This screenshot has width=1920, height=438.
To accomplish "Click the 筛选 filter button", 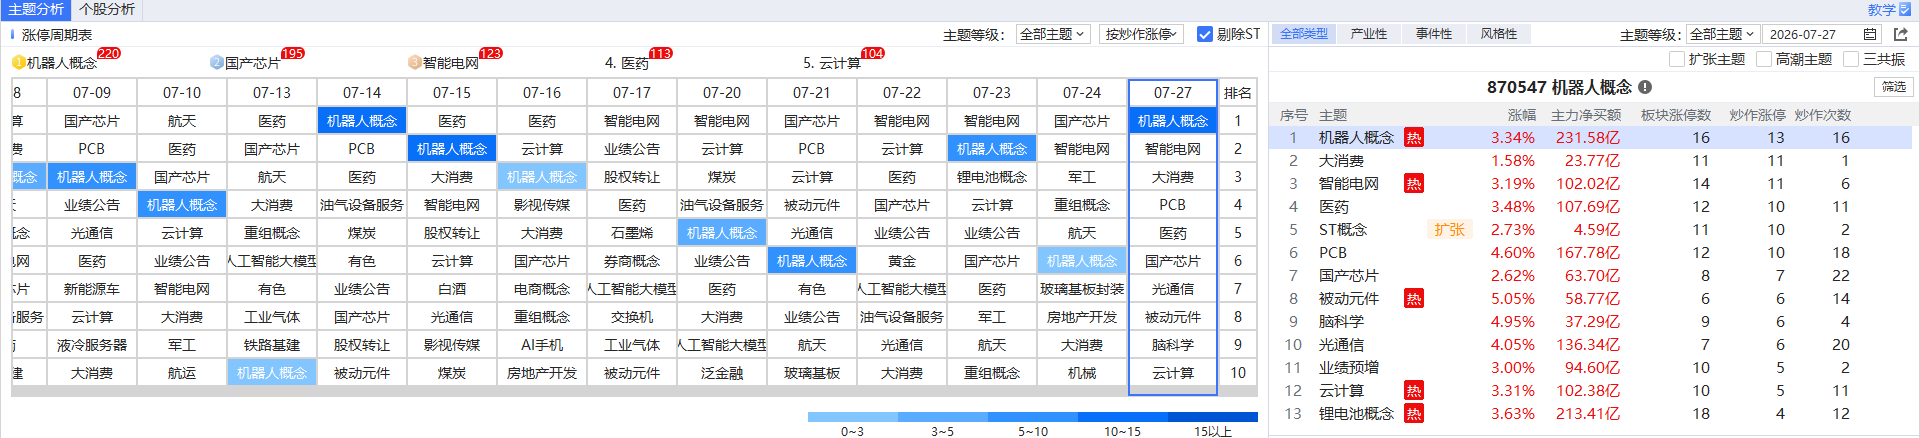I will tap(1893, 87).
